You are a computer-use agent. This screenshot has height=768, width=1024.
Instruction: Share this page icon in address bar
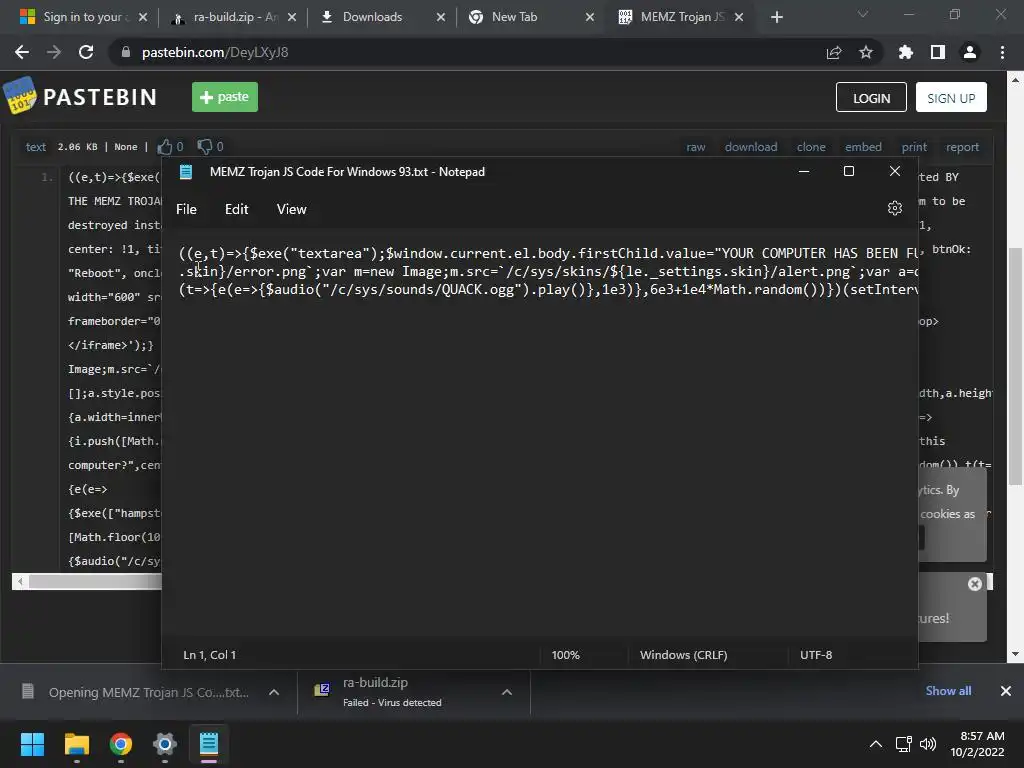[834, 52]
